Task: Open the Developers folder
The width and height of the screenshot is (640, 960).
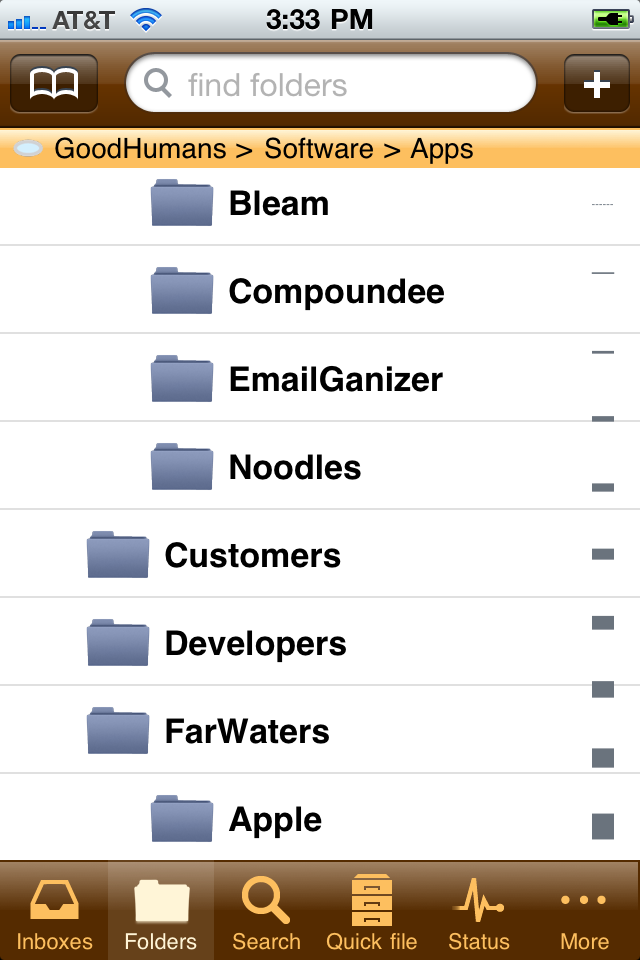Action: 255,643
